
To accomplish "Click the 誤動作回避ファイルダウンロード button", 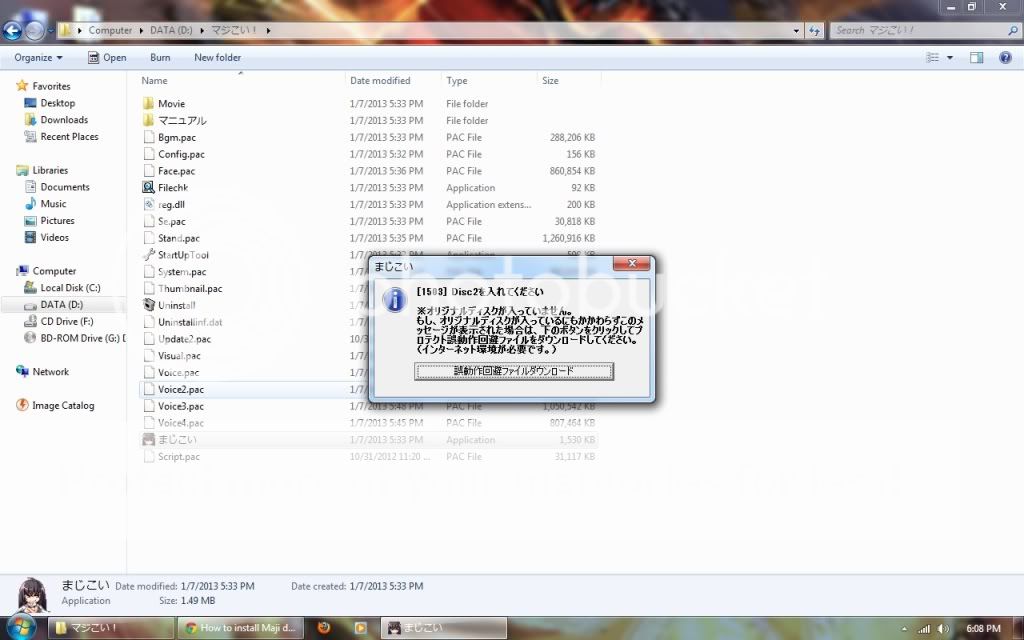I will pos(514,371).
